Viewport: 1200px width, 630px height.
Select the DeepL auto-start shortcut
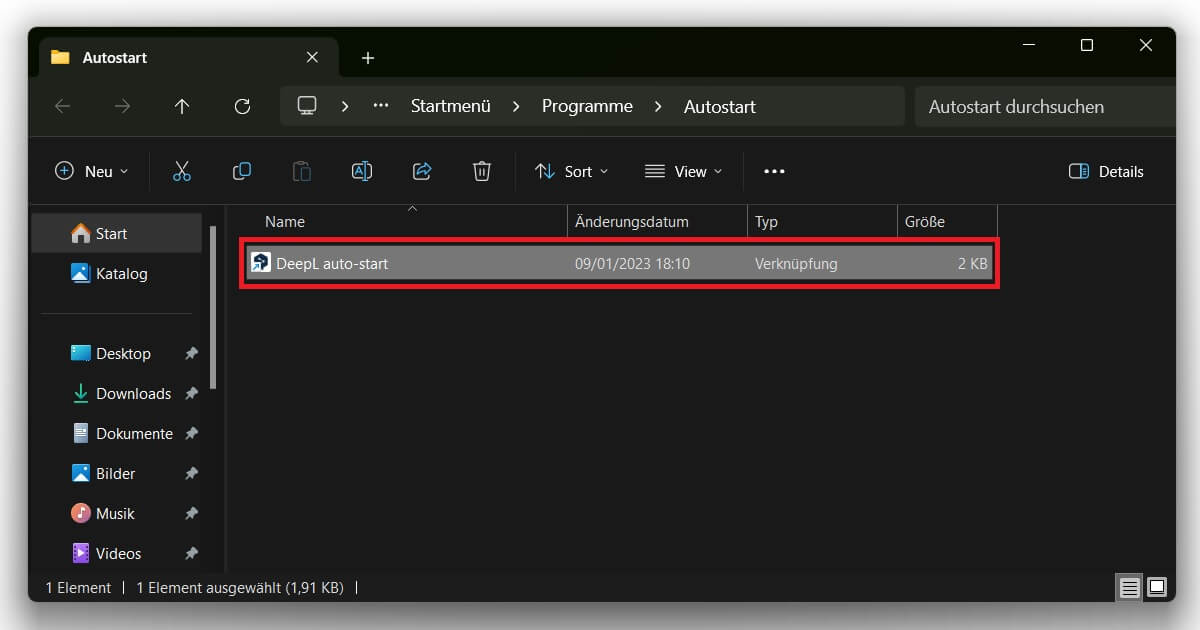point(340,263)
